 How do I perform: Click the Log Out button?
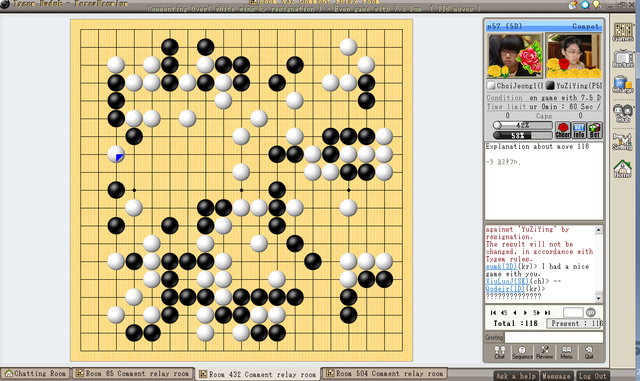(592, 376)
